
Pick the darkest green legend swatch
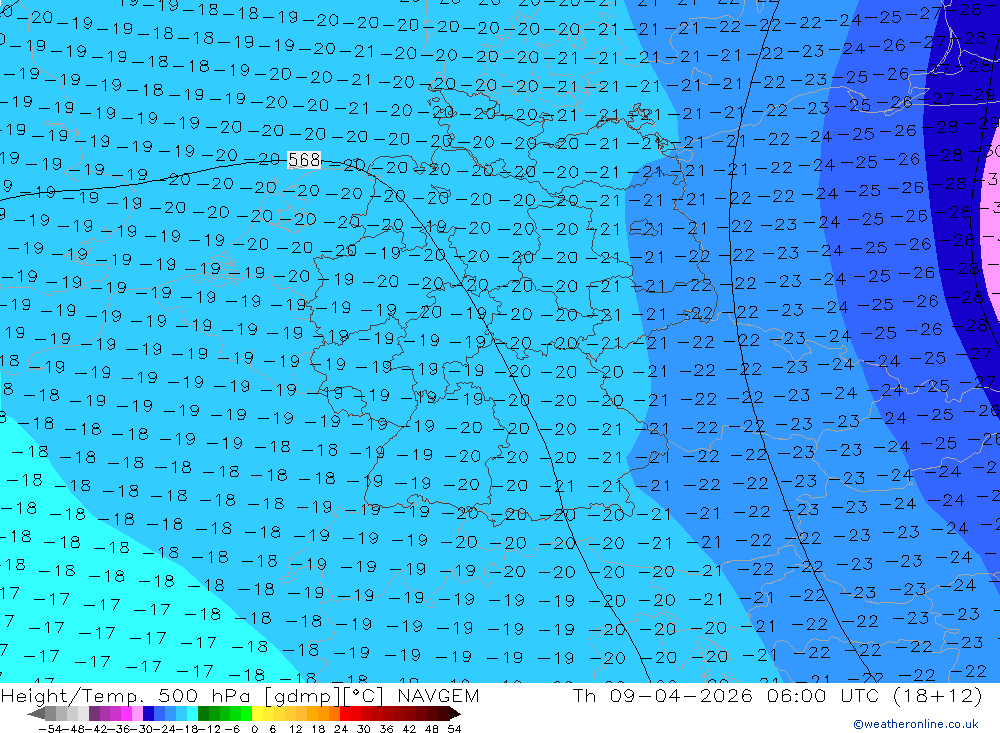click(203, 714)
